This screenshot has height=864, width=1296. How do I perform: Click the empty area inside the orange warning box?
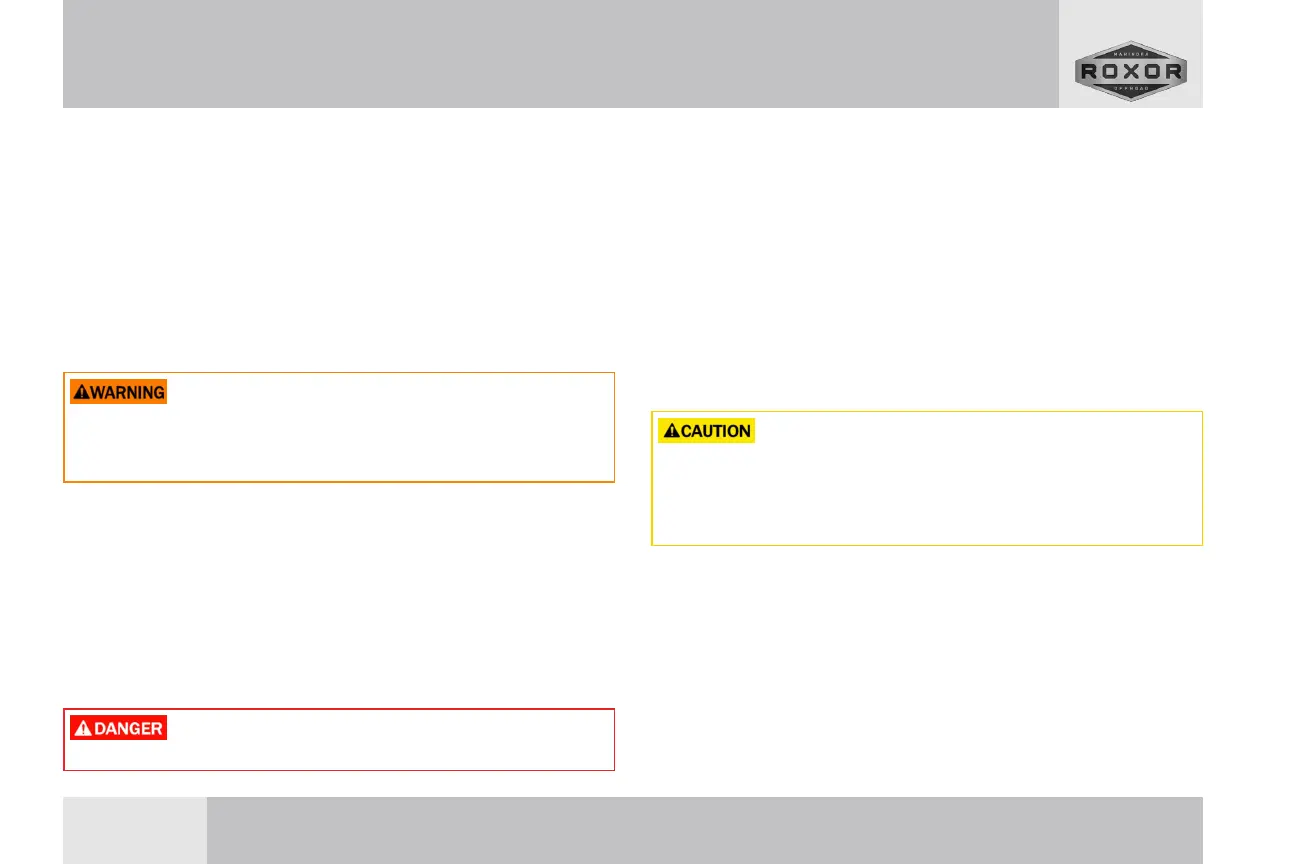tap(338, 440)
